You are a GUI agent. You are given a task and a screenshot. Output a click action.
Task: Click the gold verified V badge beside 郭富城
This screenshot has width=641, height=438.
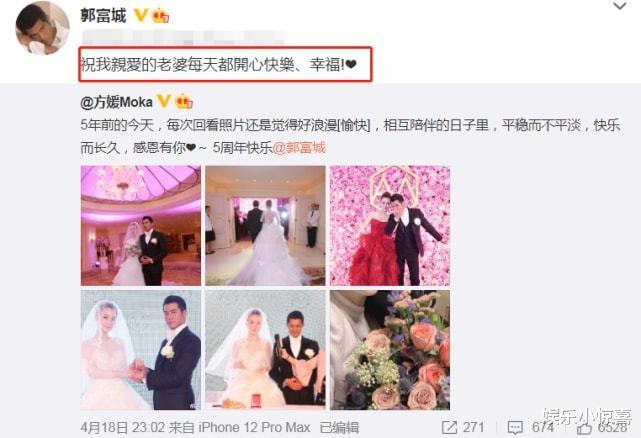click(x=141, y=16)
